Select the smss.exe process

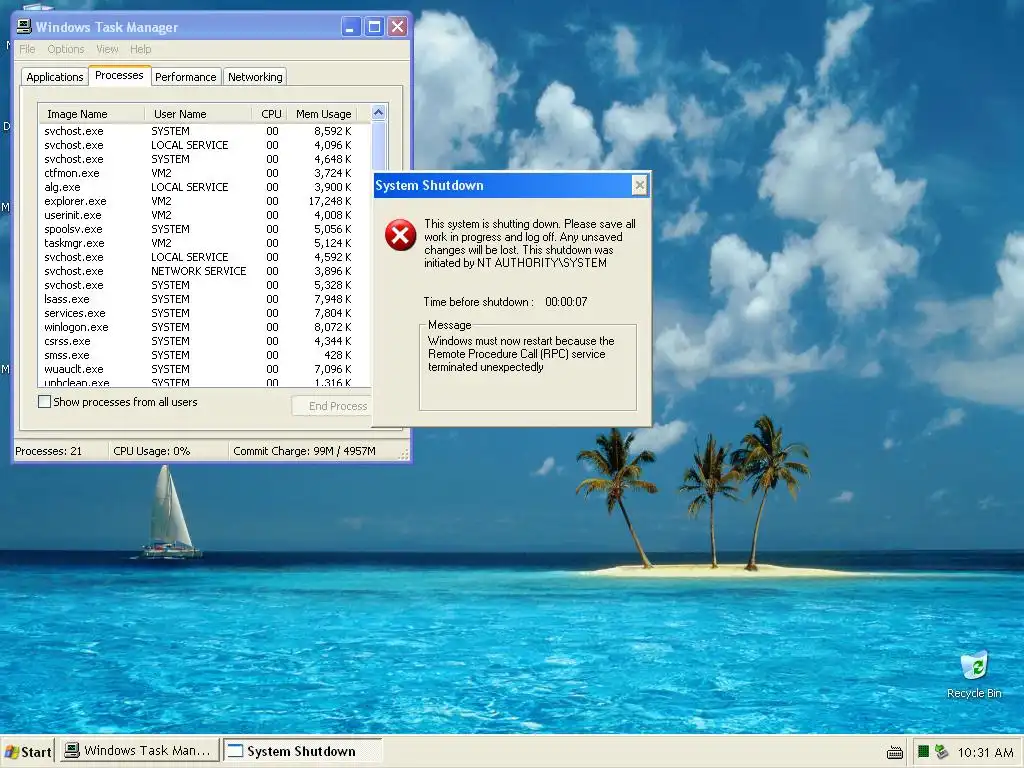pos(204,355)
